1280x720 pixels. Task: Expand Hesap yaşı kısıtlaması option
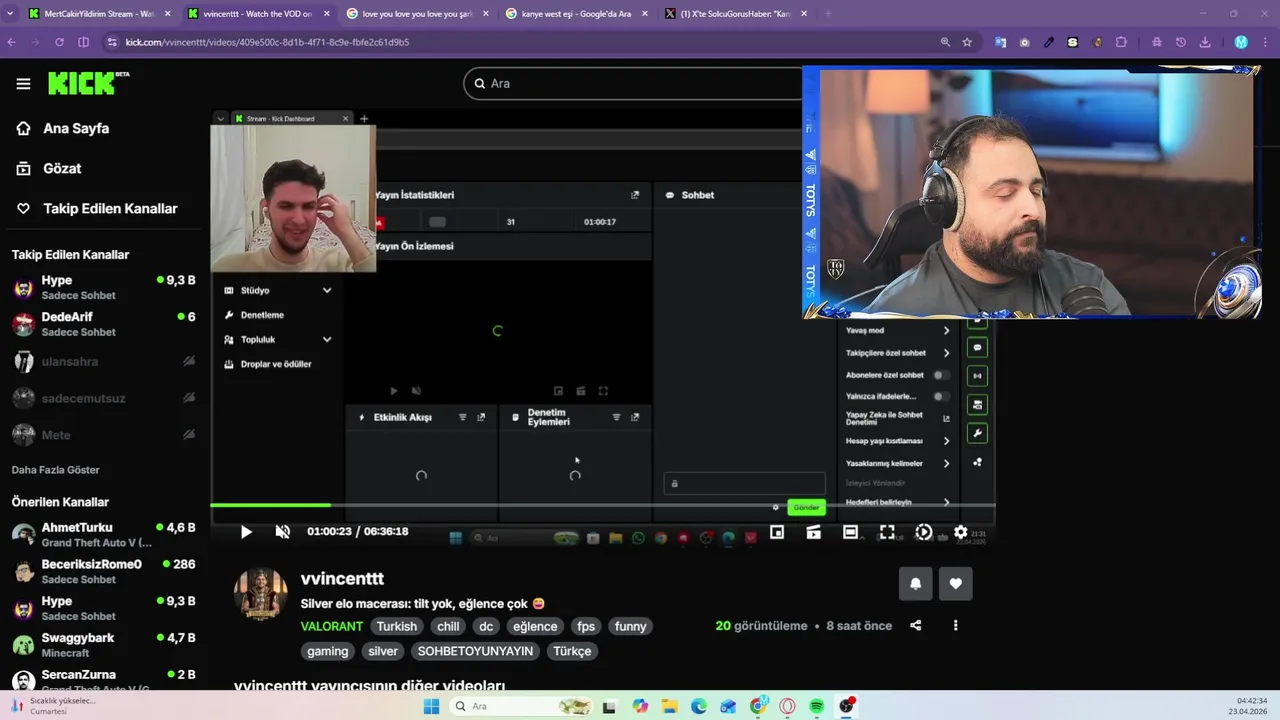coord(898,441)
